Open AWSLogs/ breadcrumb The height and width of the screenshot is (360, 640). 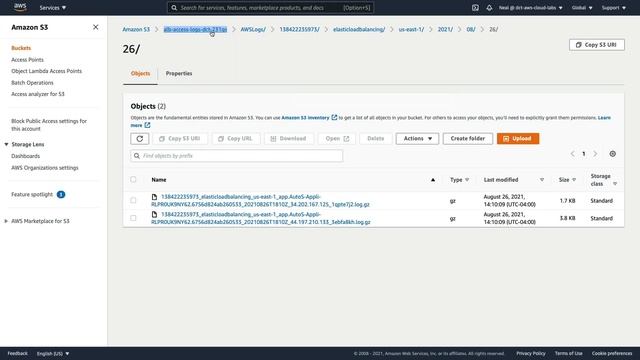coord(253,29)
